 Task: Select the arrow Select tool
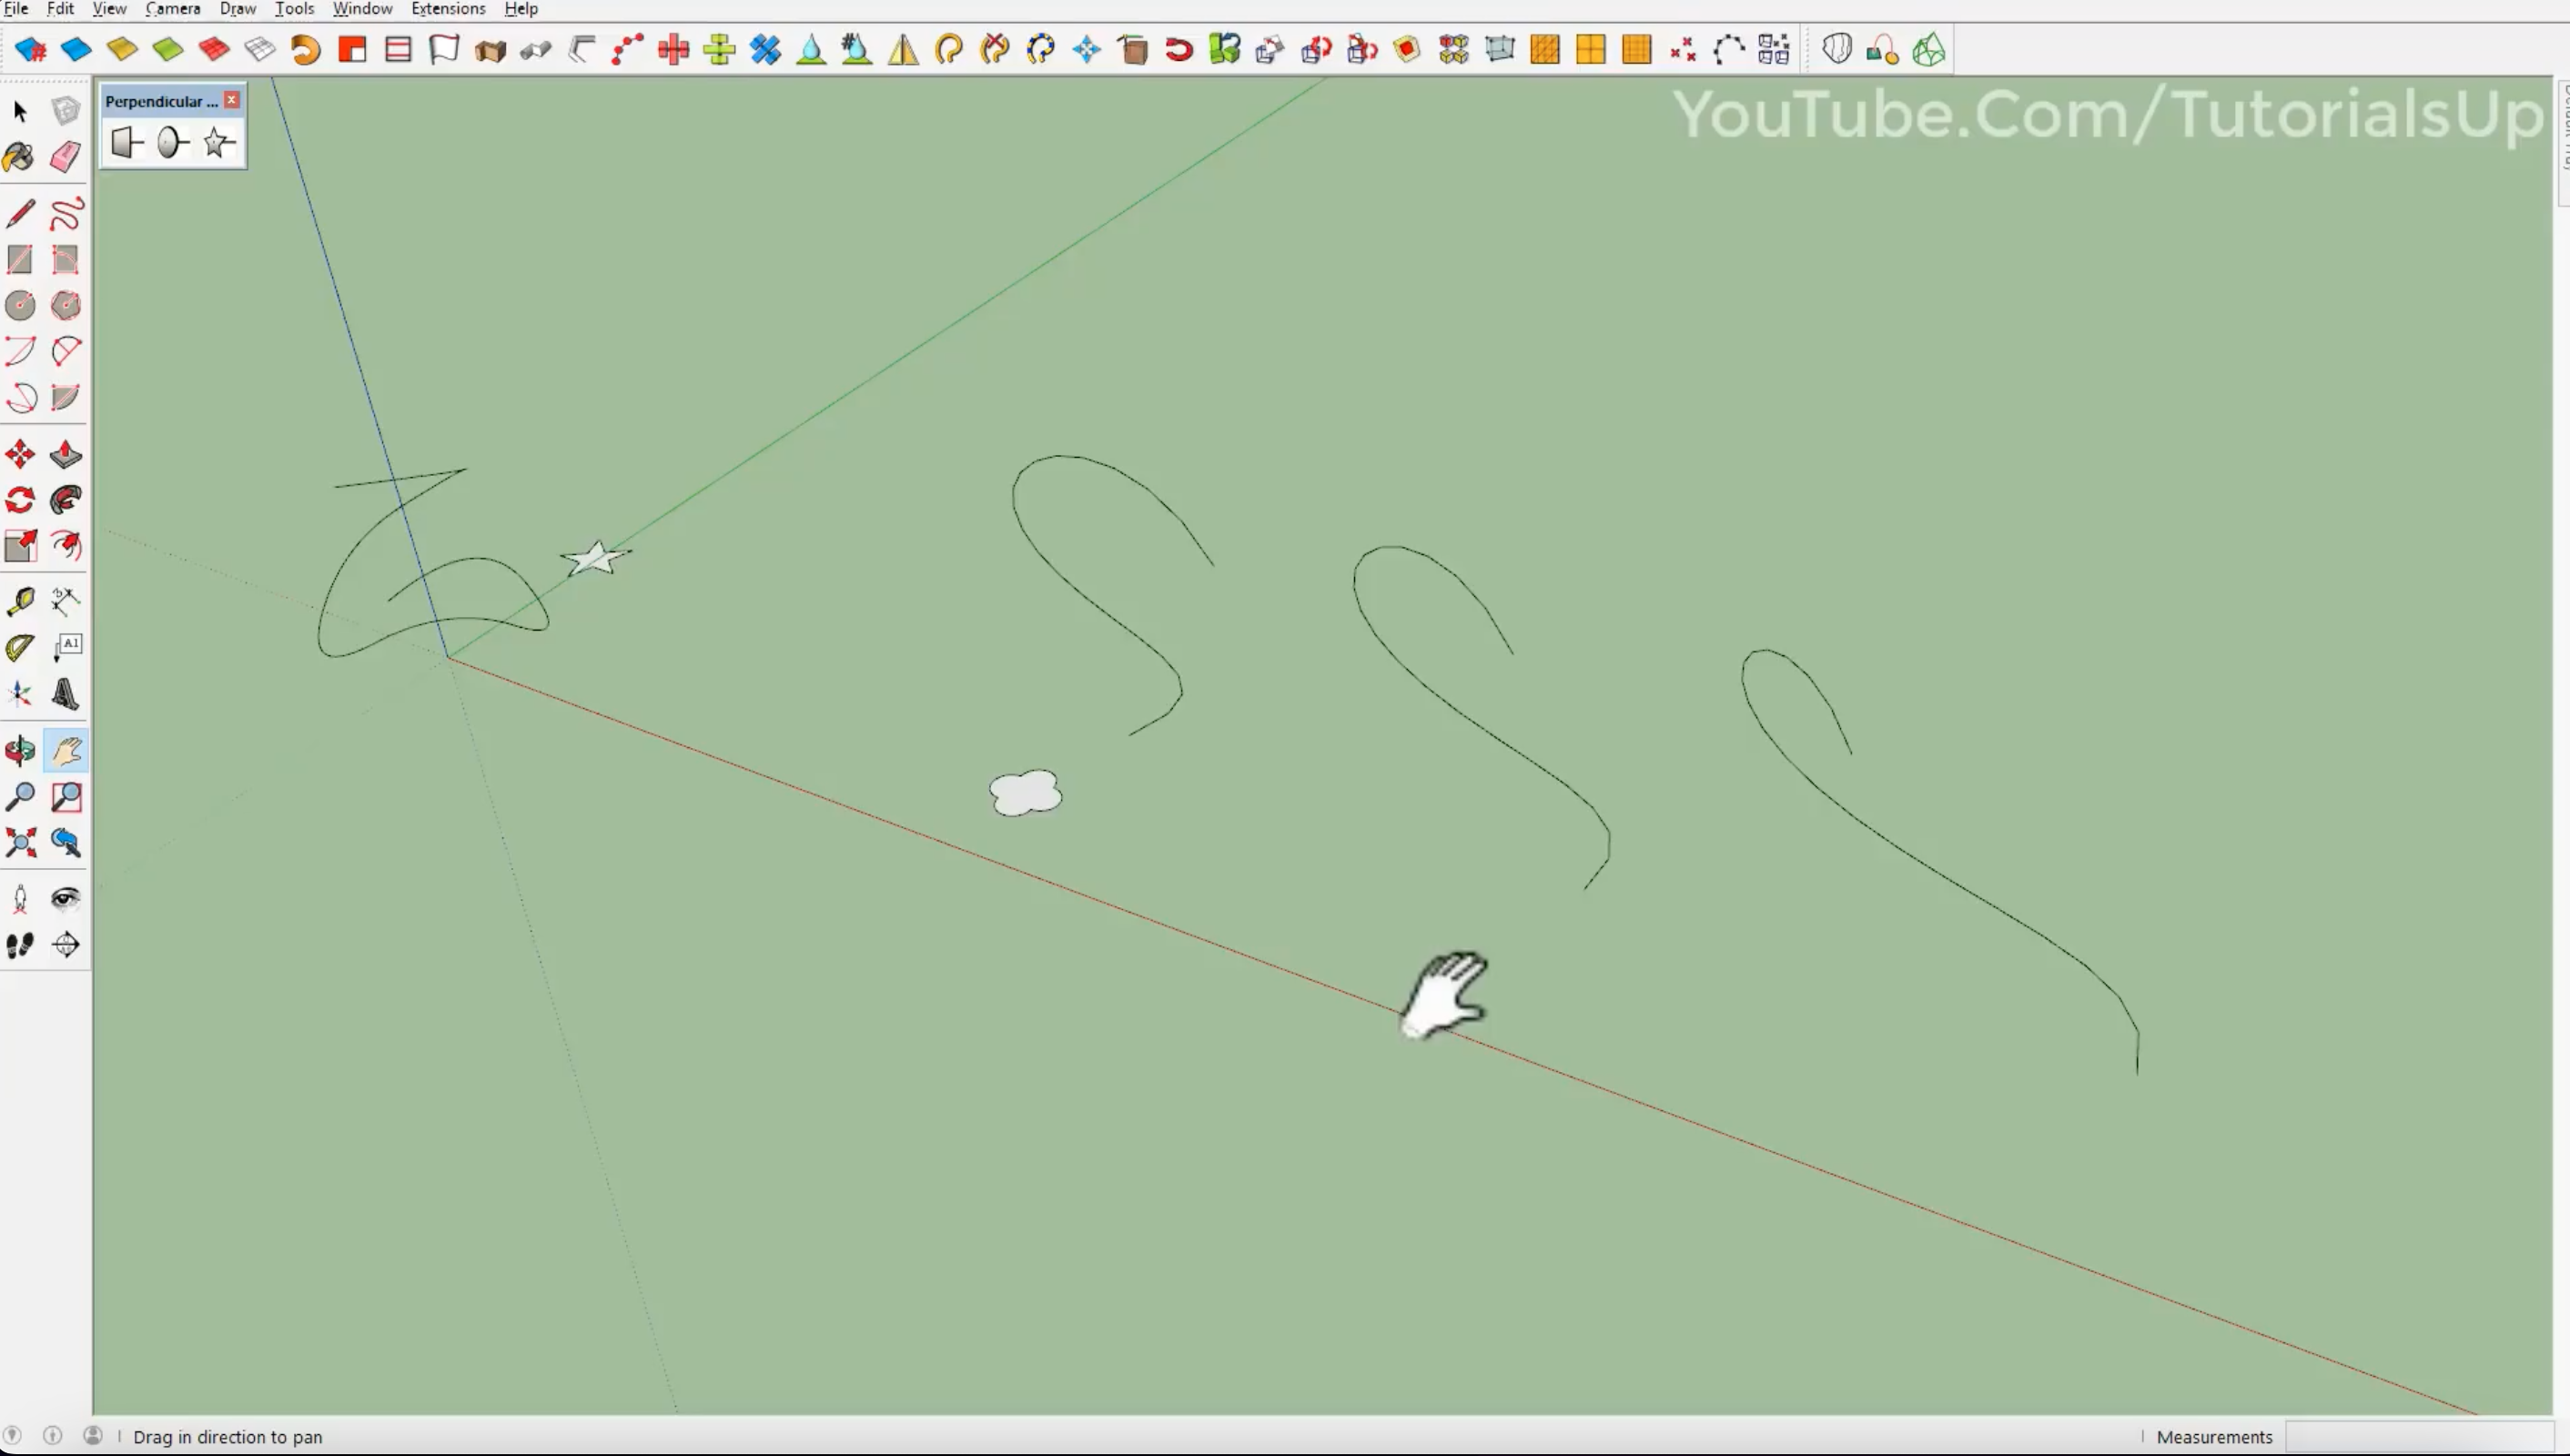20,111
